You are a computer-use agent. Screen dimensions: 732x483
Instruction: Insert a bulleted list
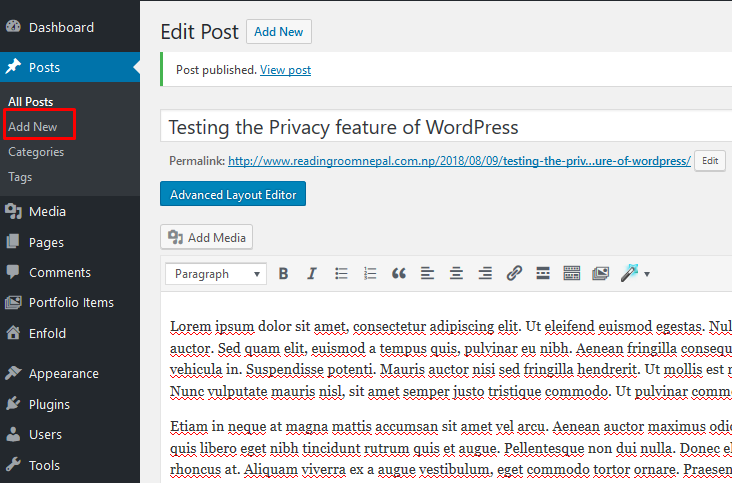click(x=341, y=273)
